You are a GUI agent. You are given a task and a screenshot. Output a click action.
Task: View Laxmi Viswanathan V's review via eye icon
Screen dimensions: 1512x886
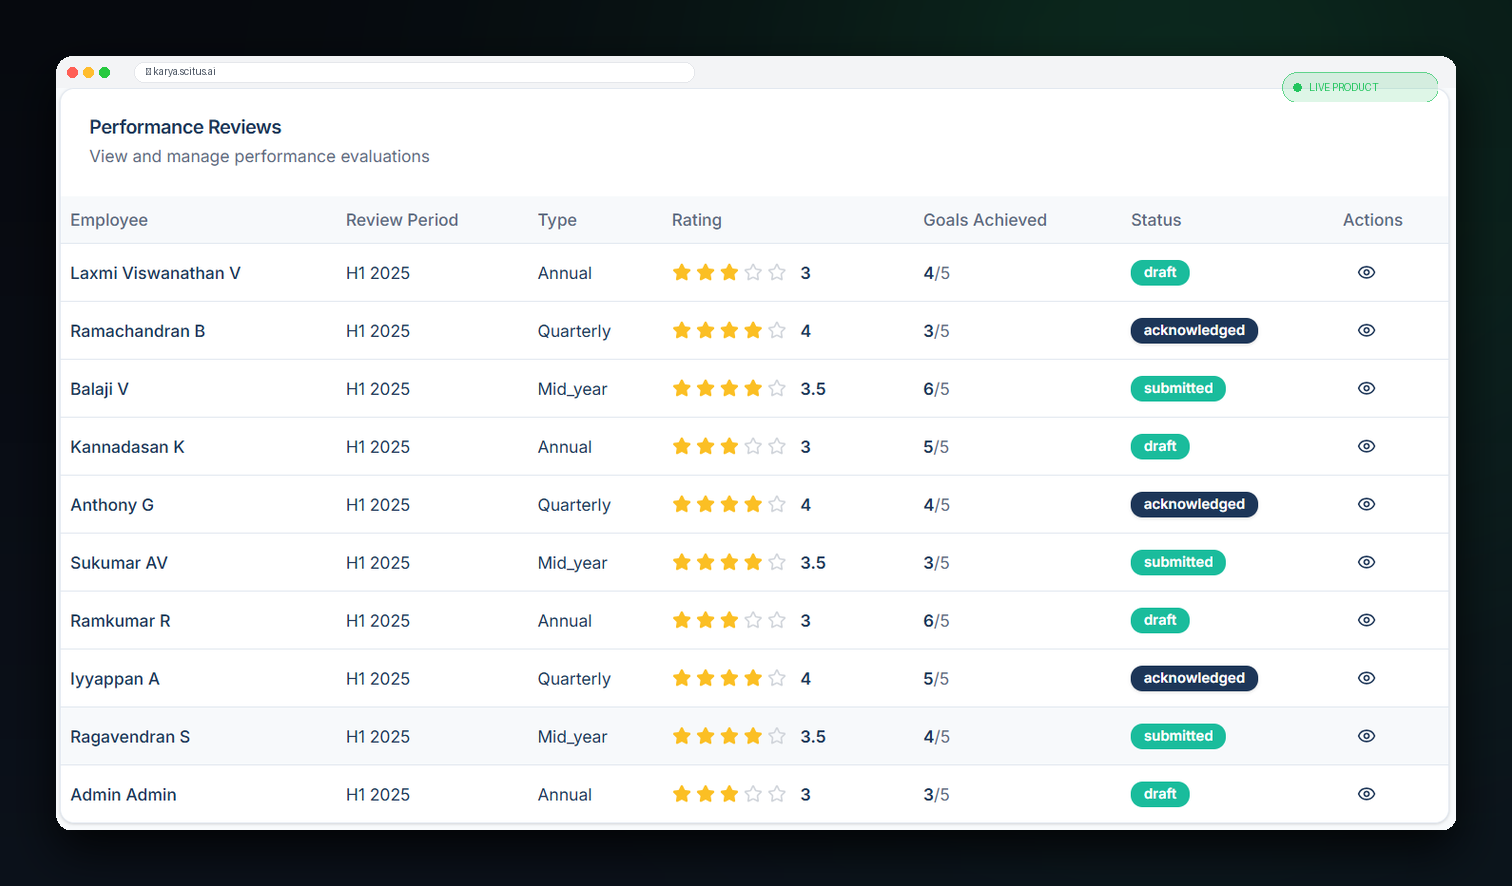pyautogui.click(x=1366, y=272)
